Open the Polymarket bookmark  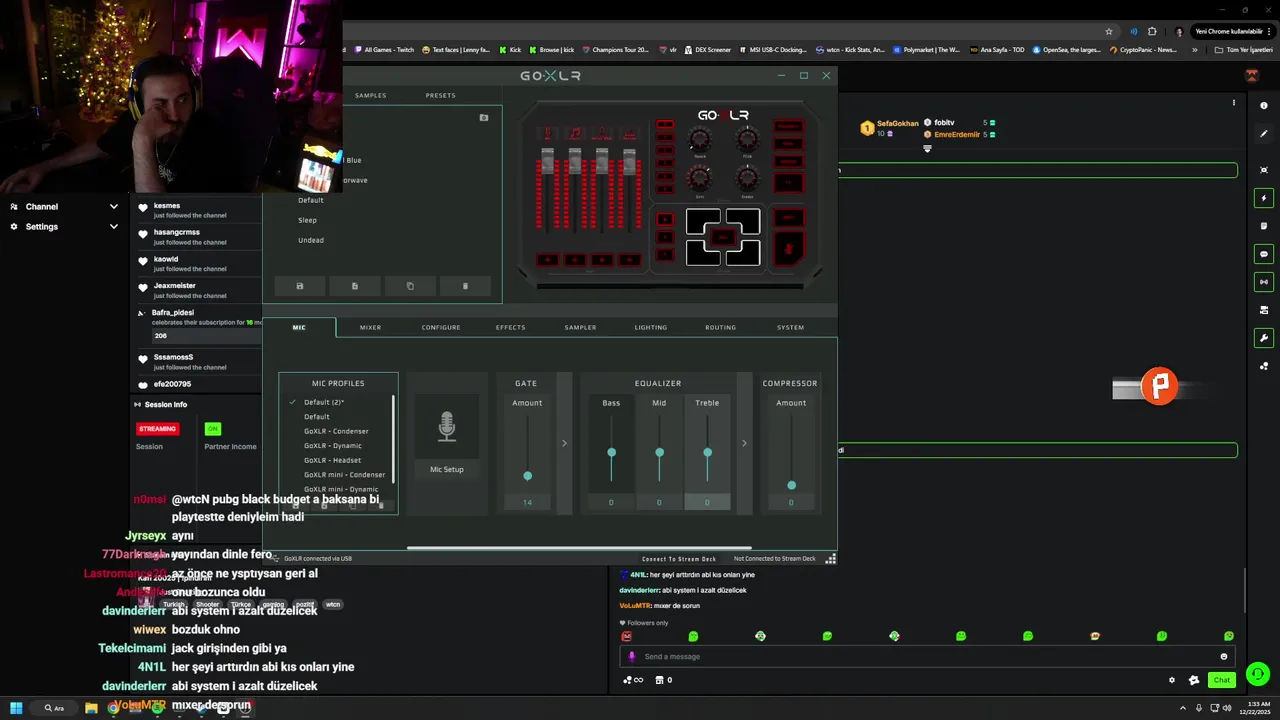coord(927,50)
